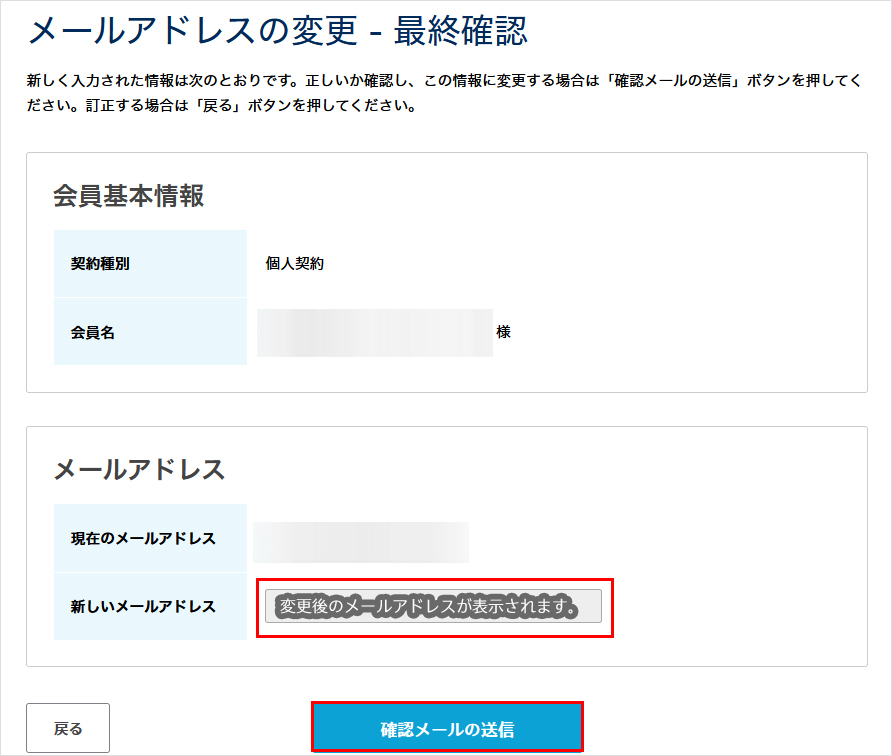
Task: Select the 会員基本情報 section heading
Action: coord(128,195)
